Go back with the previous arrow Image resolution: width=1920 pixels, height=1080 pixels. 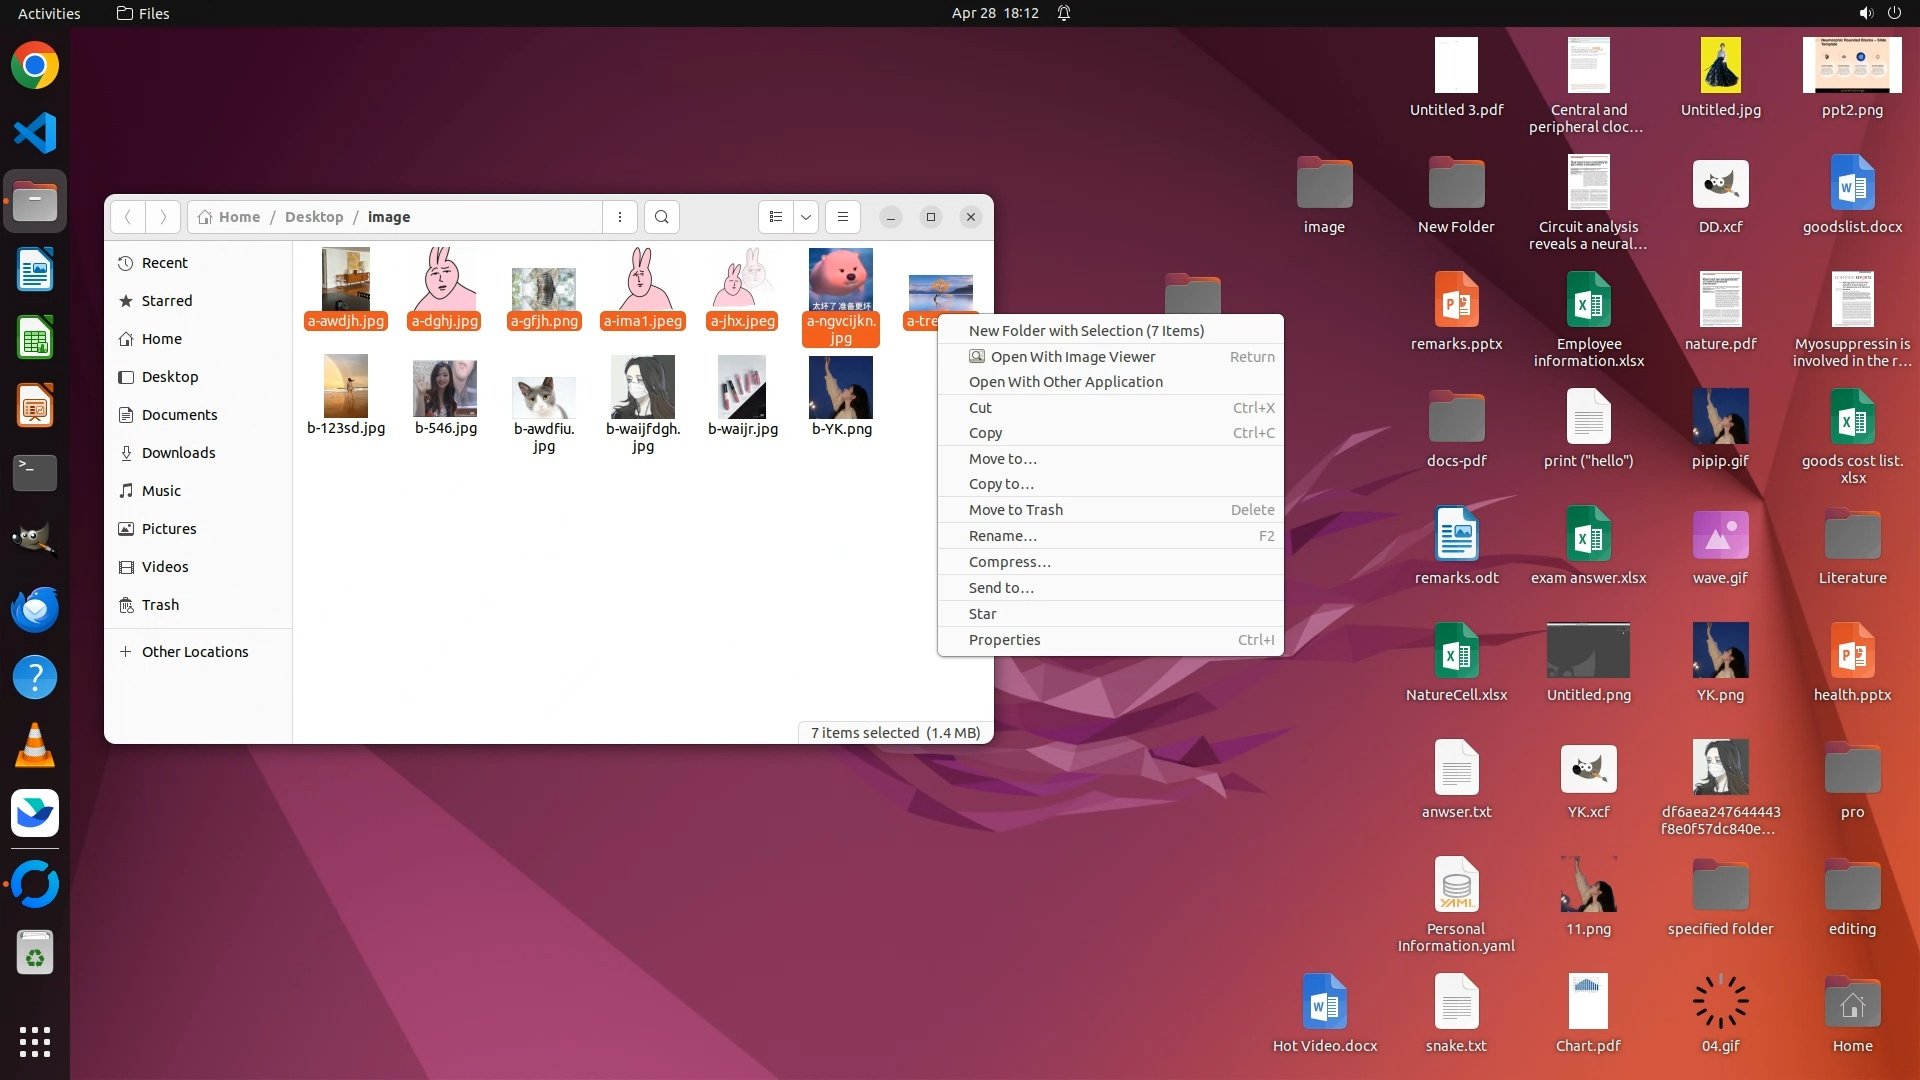coord(128,217)
